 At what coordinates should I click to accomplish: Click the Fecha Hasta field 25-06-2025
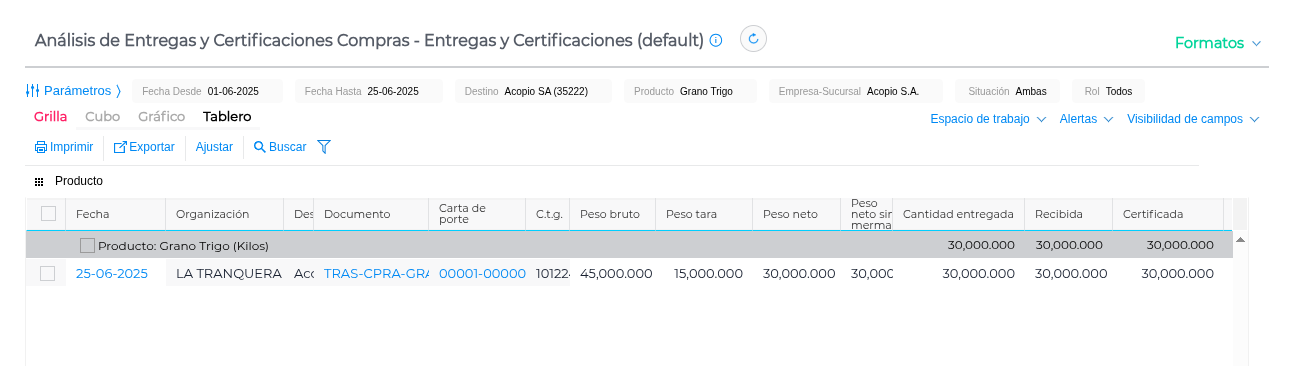click(x=368, y=91)
